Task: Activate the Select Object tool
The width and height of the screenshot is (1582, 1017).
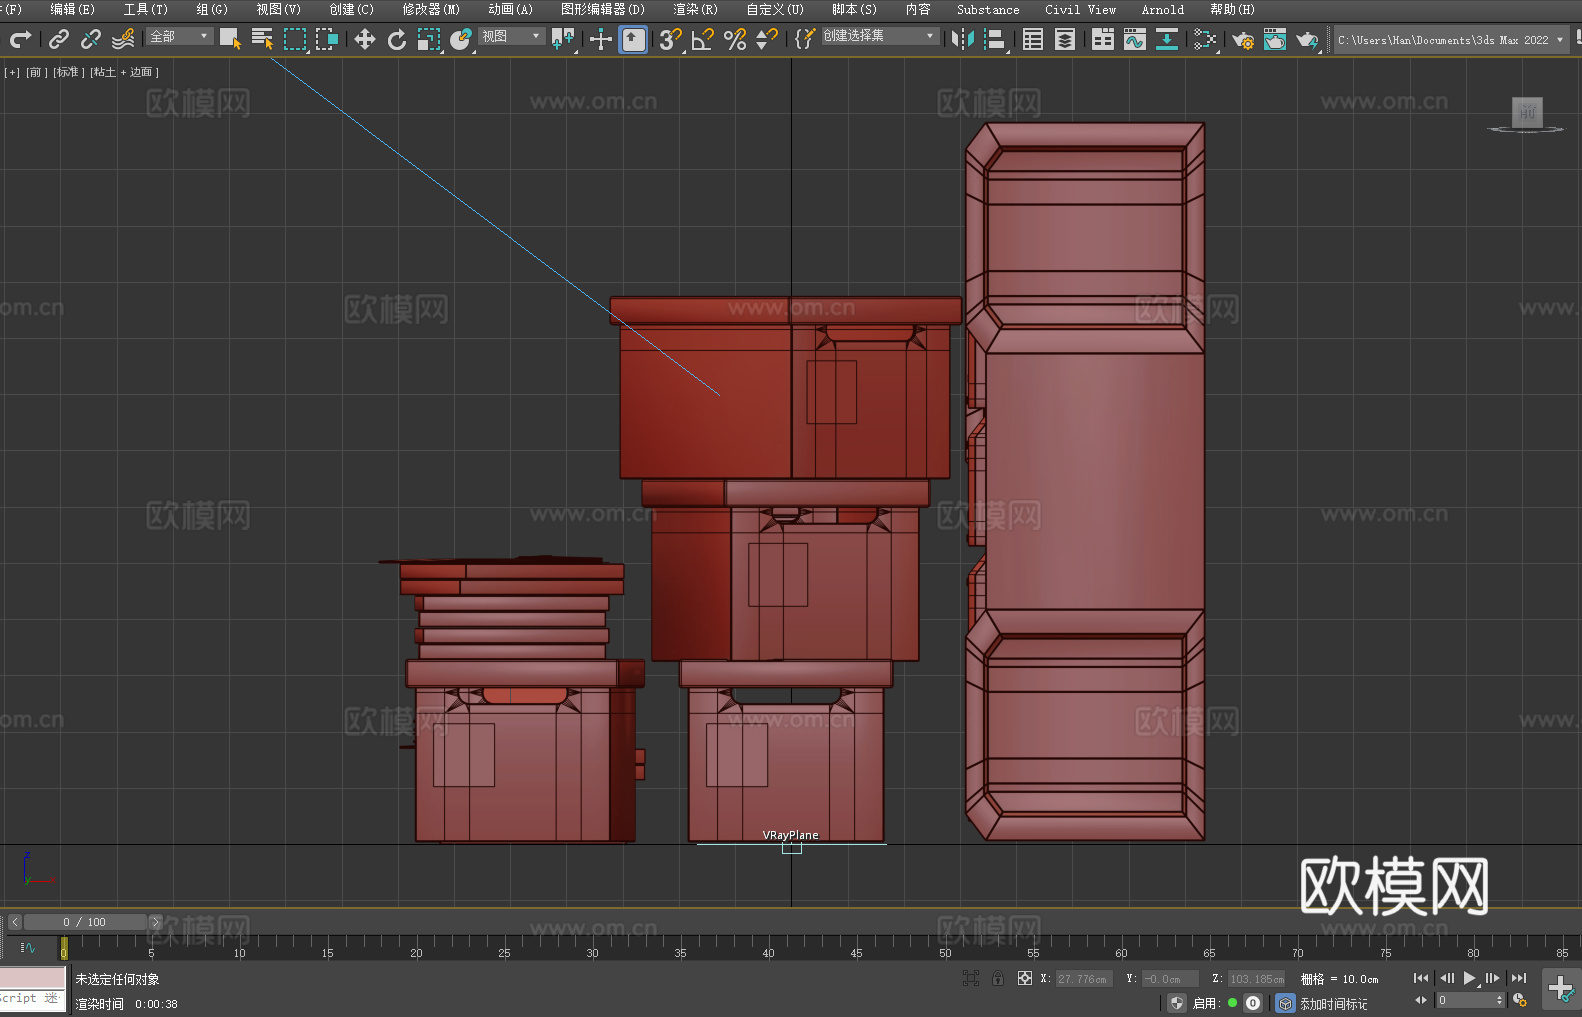Action: point(230,39)
